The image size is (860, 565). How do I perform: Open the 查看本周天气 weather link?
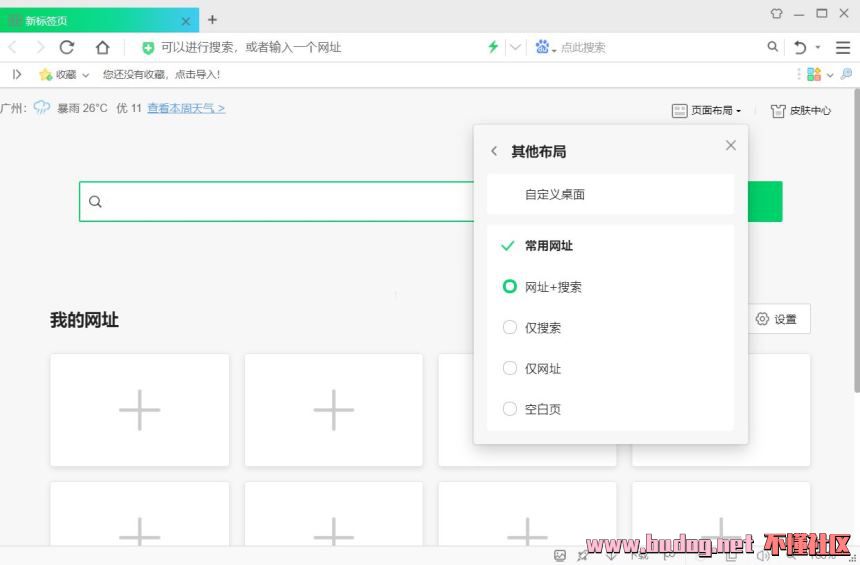186,108
